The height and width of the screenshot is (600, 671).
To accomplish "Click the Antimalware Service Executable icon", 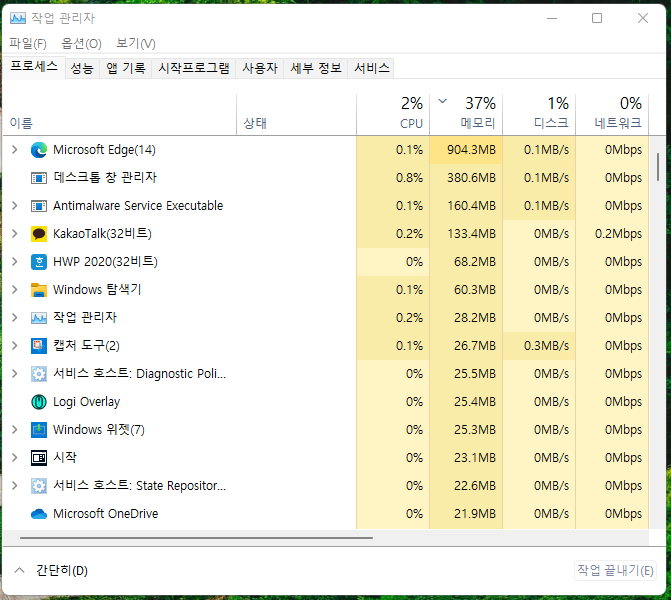I will click(39, 206).
